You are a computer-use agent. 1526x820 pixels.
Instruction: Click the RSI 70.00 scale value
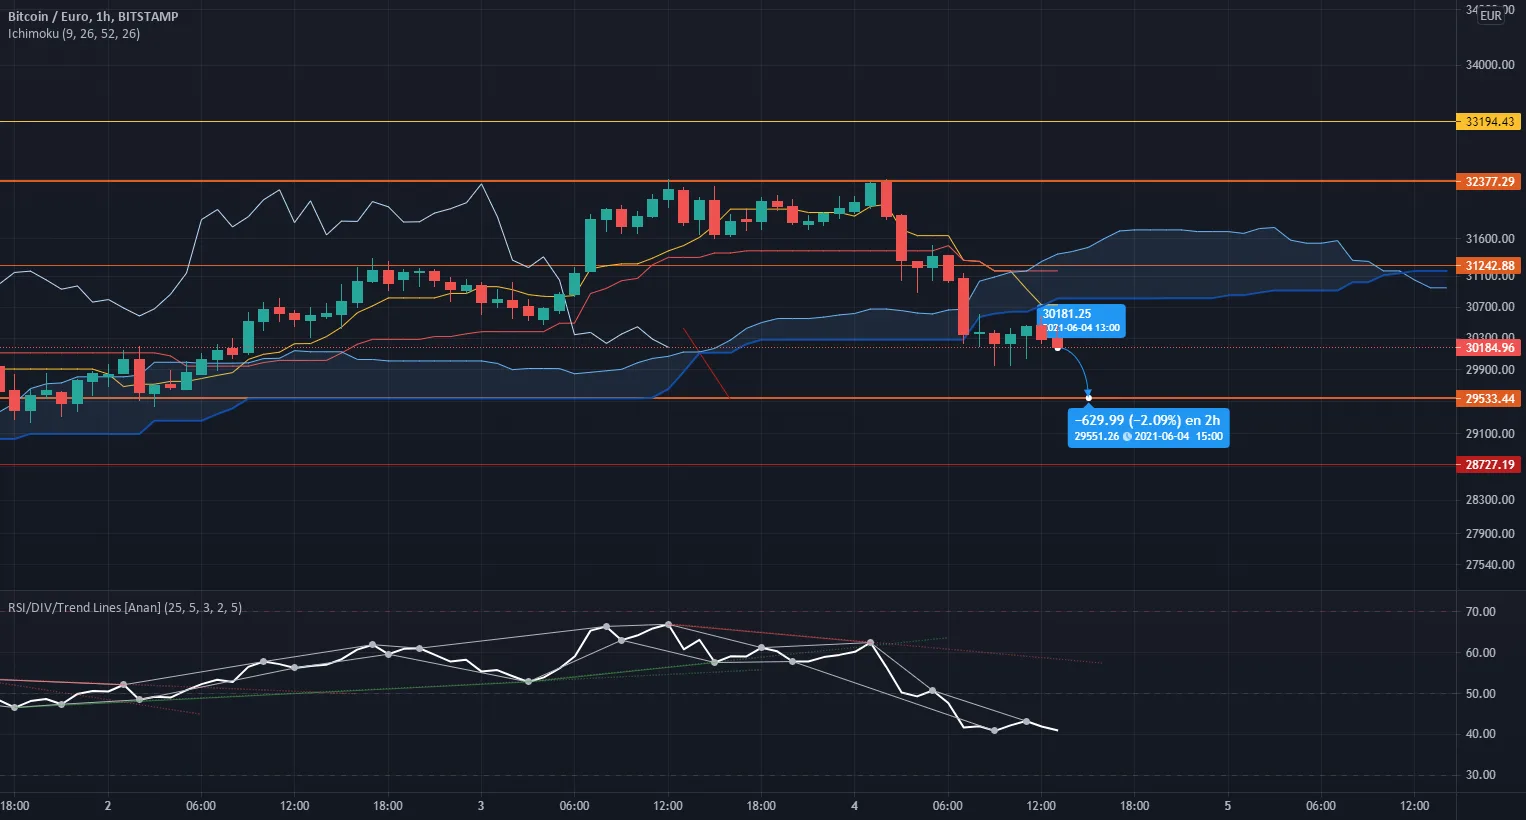pos(1481,612)
